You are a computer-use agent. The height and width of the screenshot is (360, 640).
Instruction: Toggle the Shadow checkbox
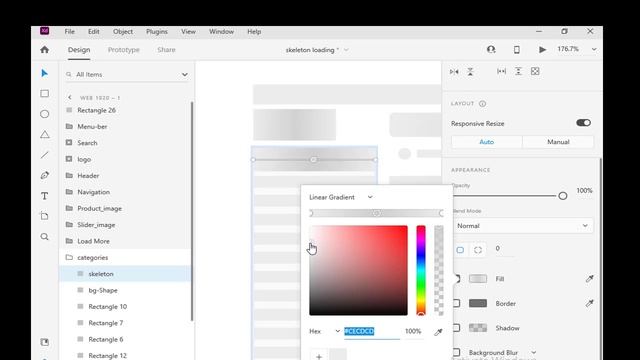pos(456,328)
